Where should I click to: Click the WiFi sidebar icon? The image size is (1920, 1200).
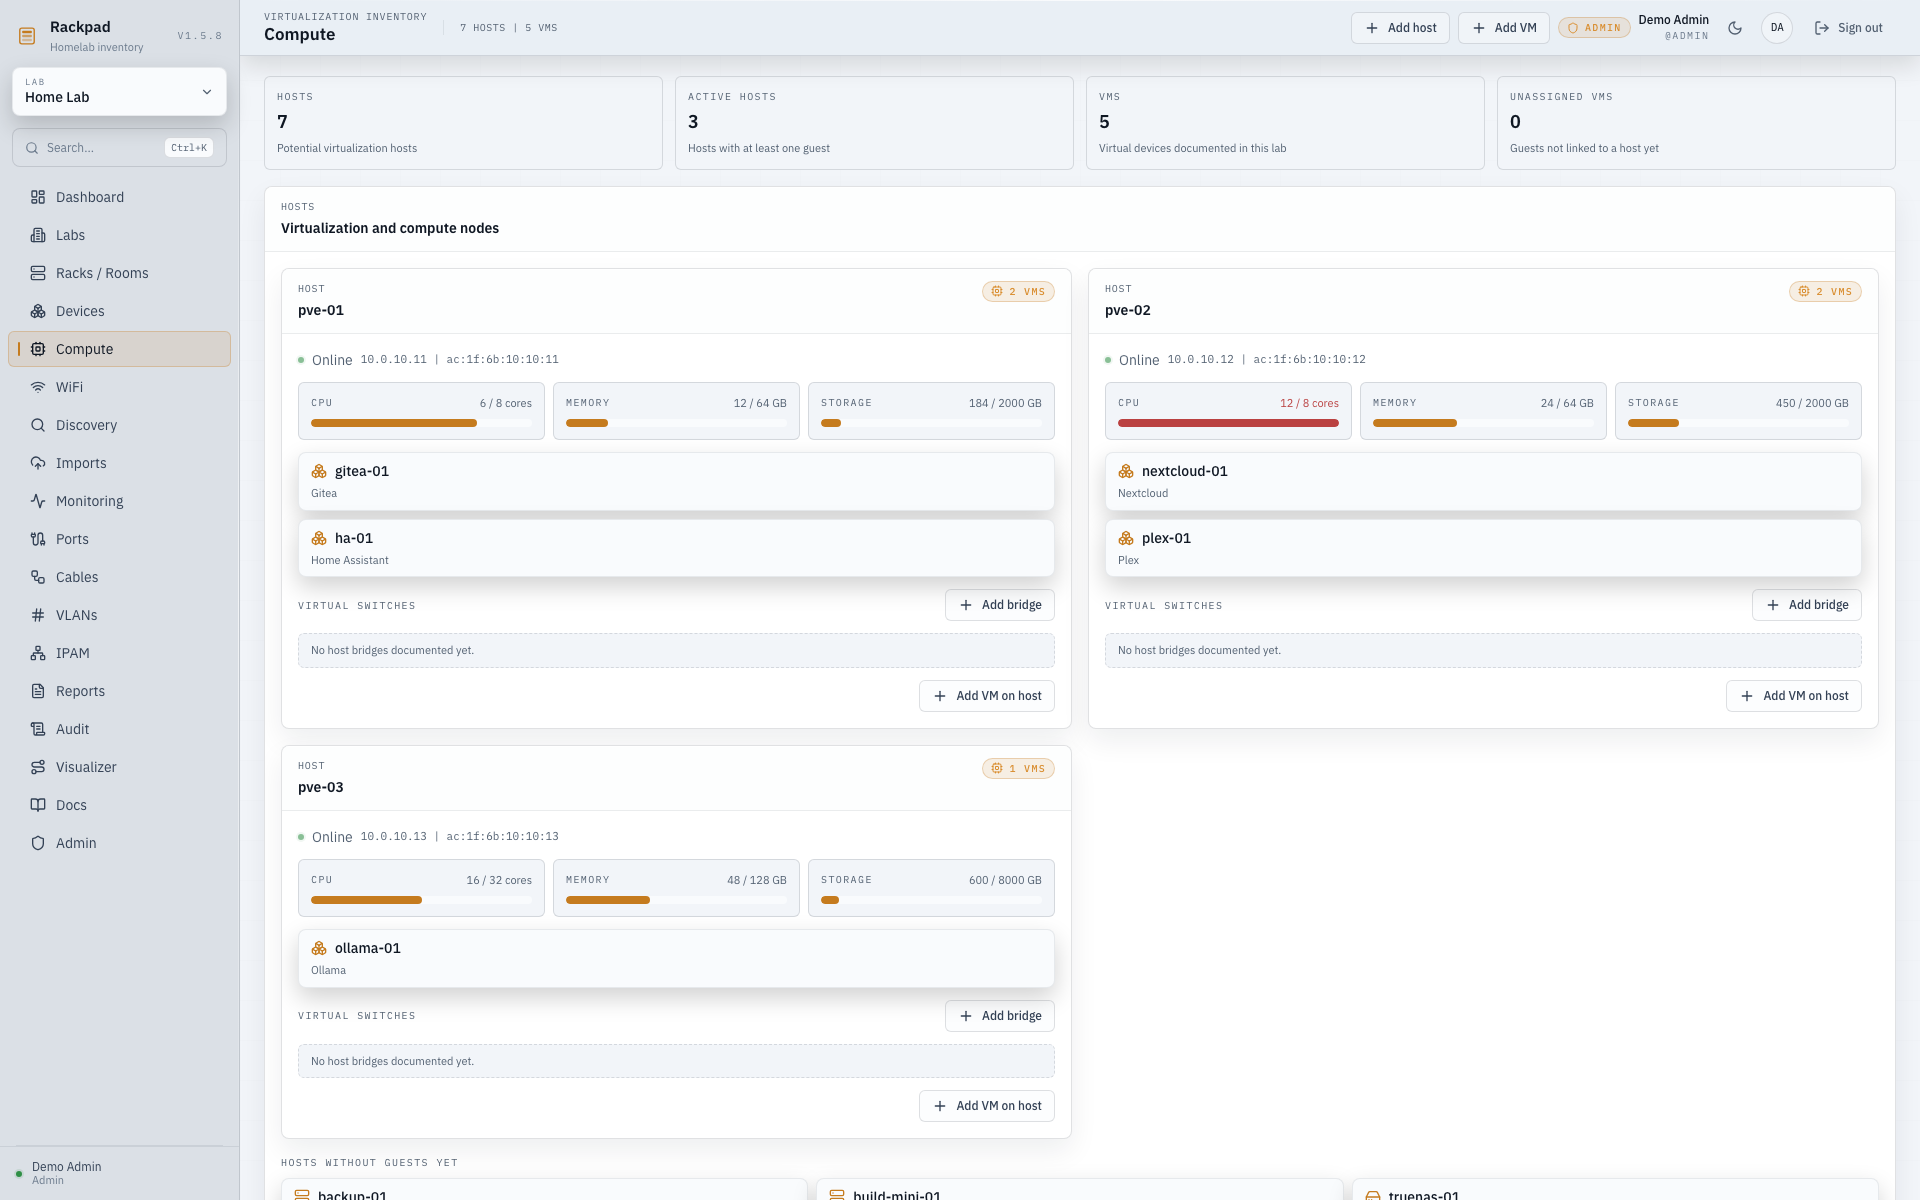[x=38, y=387]
